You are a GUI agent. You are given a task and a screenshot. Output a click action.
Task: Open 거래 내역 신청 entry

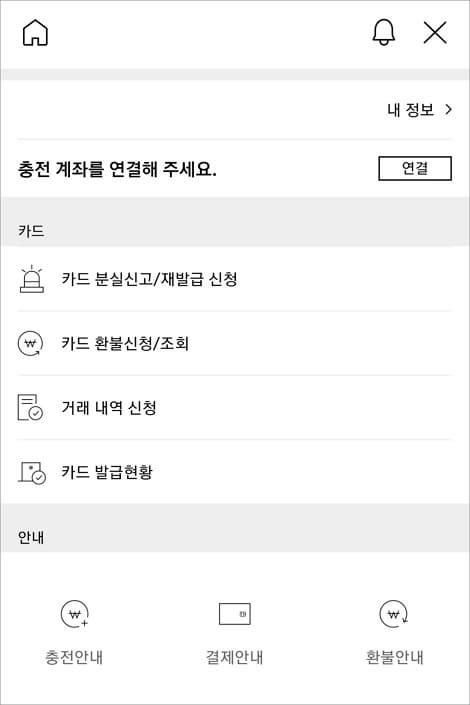pyautogui.click(x=234, y=407)
